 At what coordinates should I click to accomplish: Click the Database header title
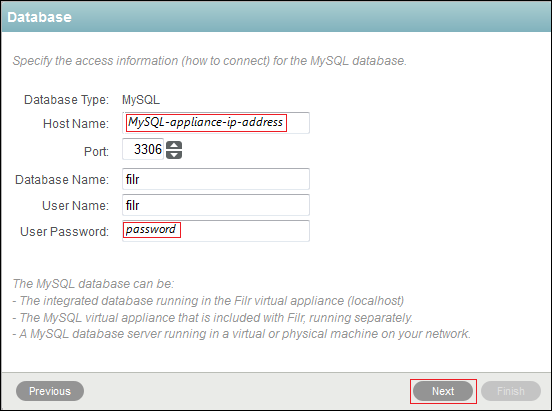pos(39,17)
